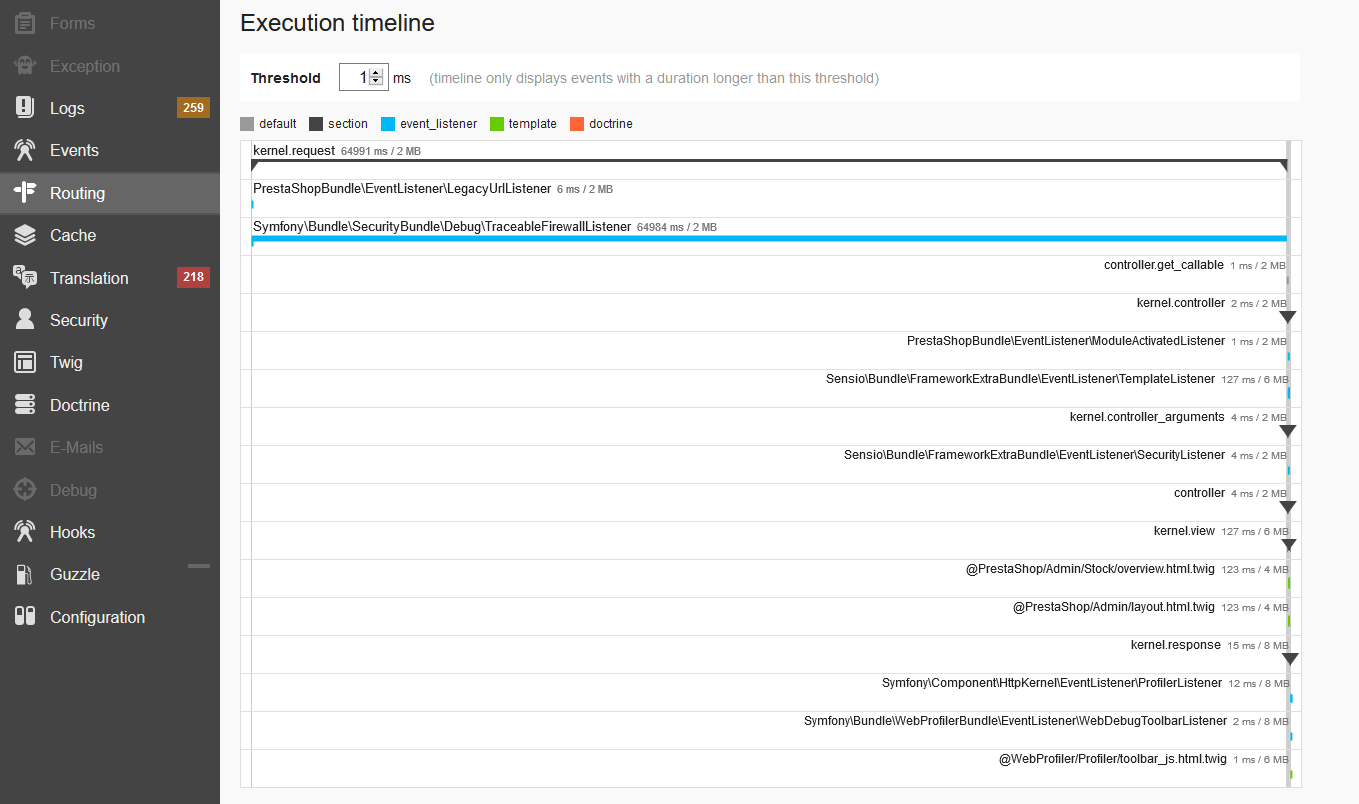
Task: Open the Doctrine panel
Action: 110,405
